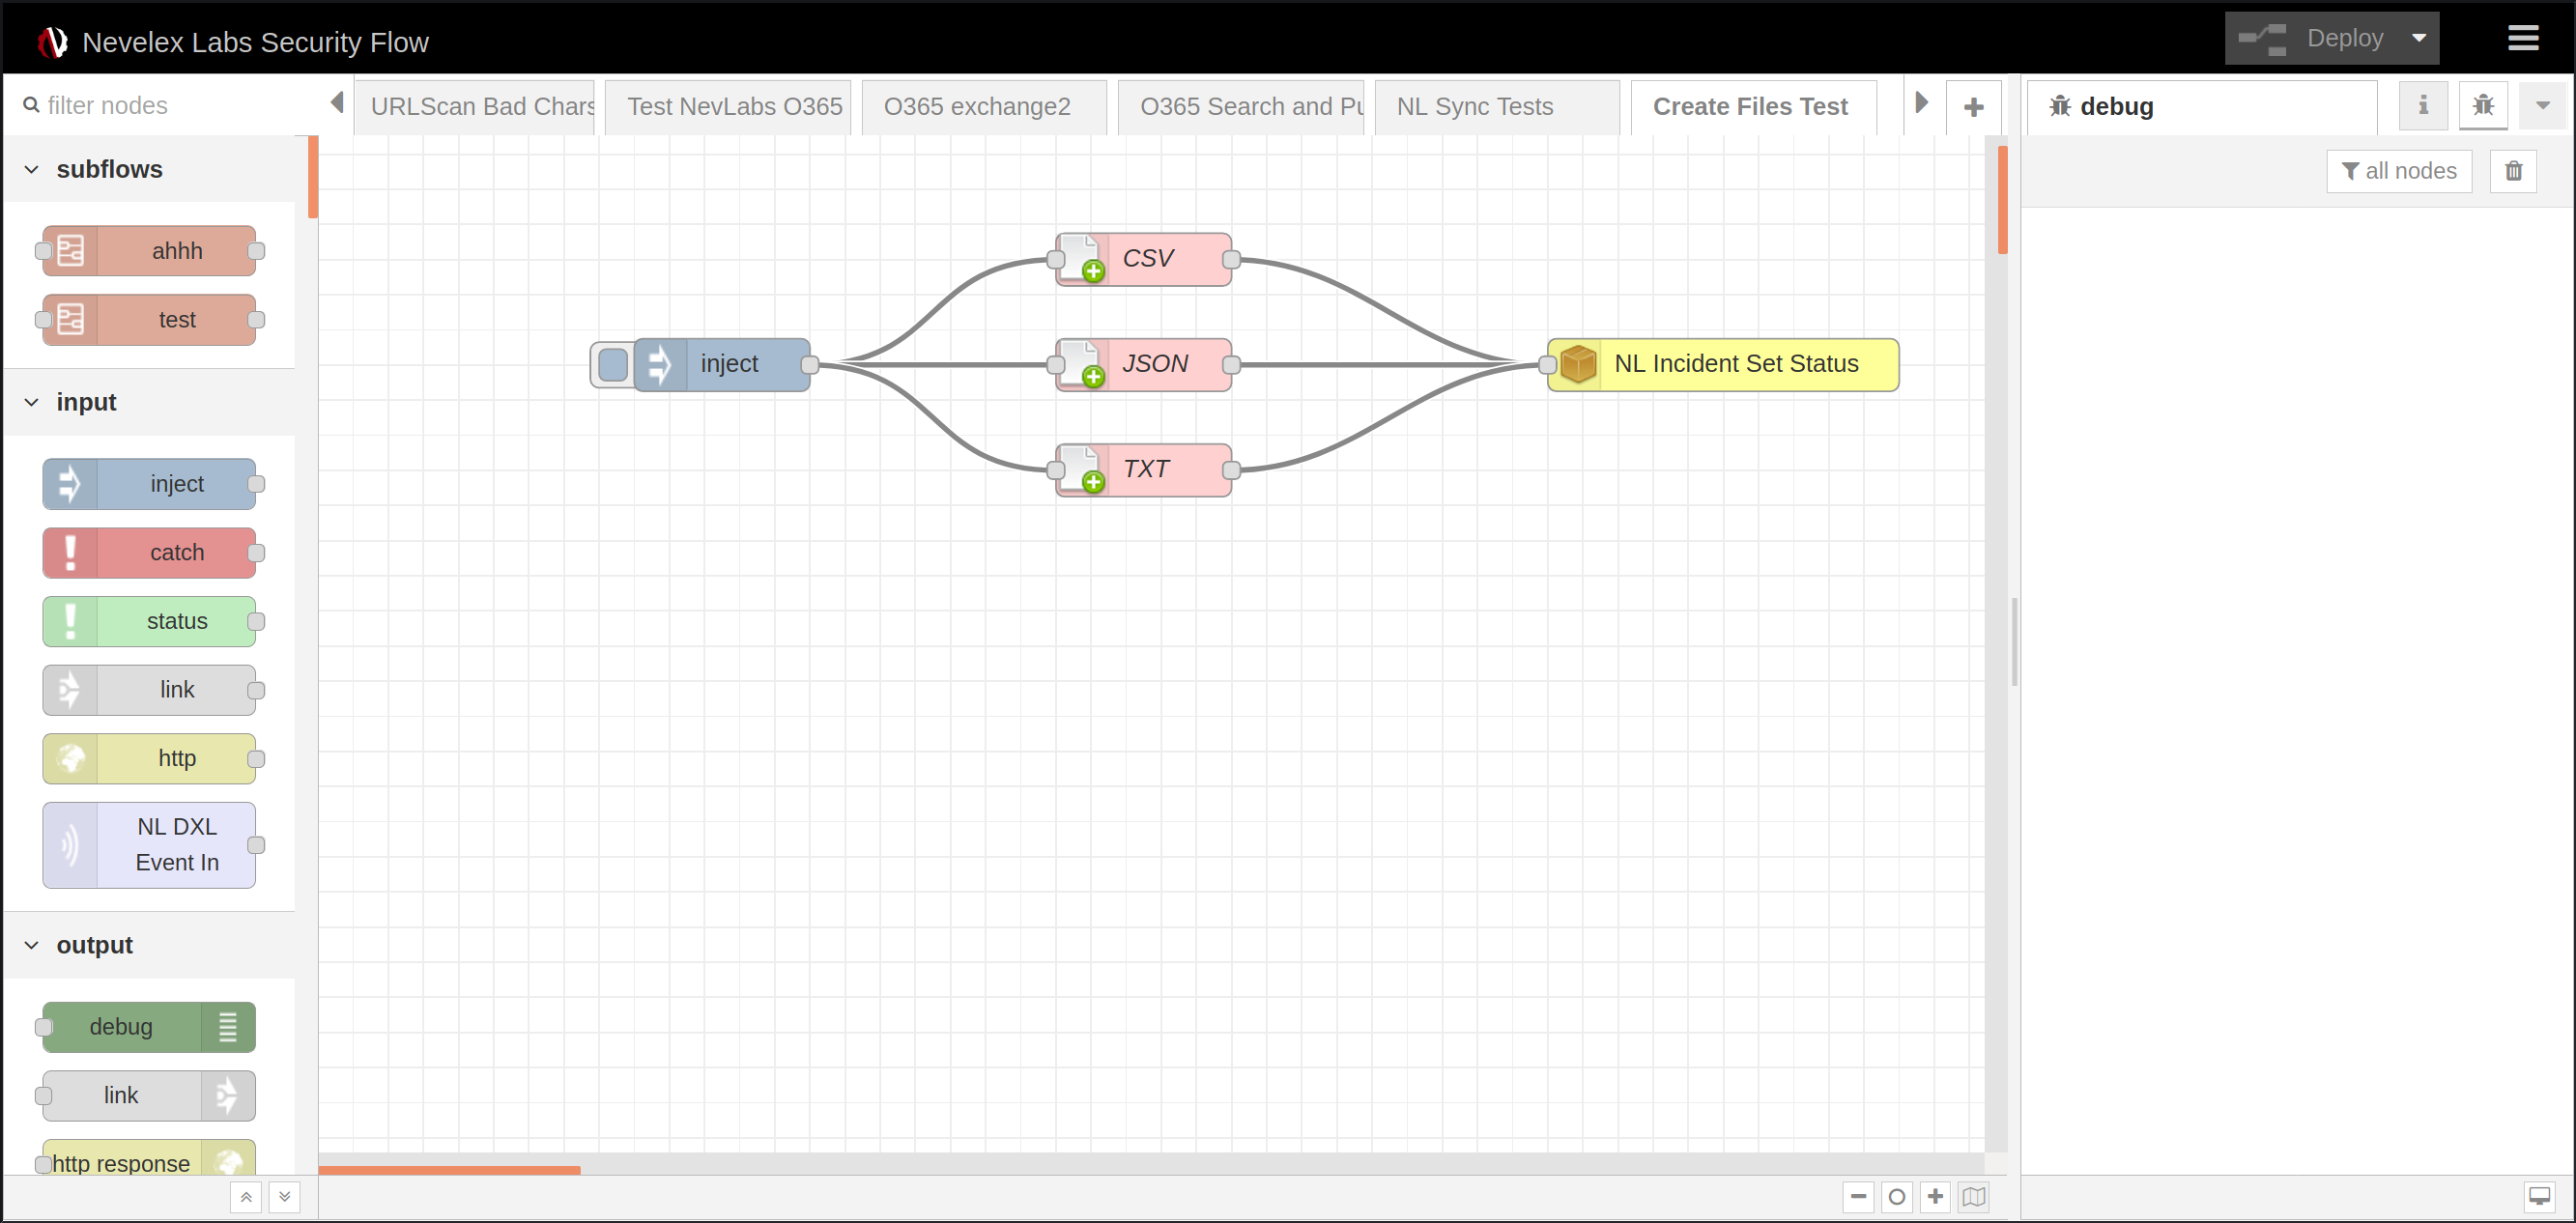Click the debug bug icon tab
The width and height of the screenshot is (2576, 1223).
(x=2483, y=106)
